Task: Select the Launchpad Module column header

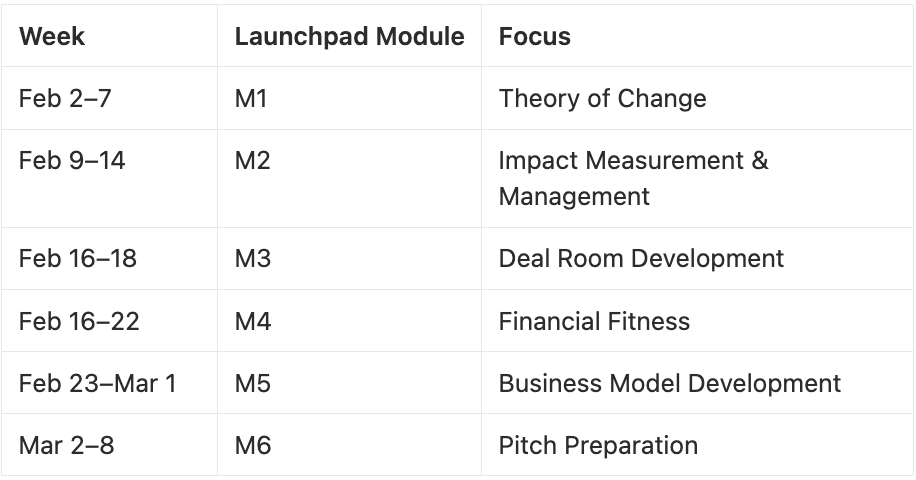Action: [x=349, y=36]
